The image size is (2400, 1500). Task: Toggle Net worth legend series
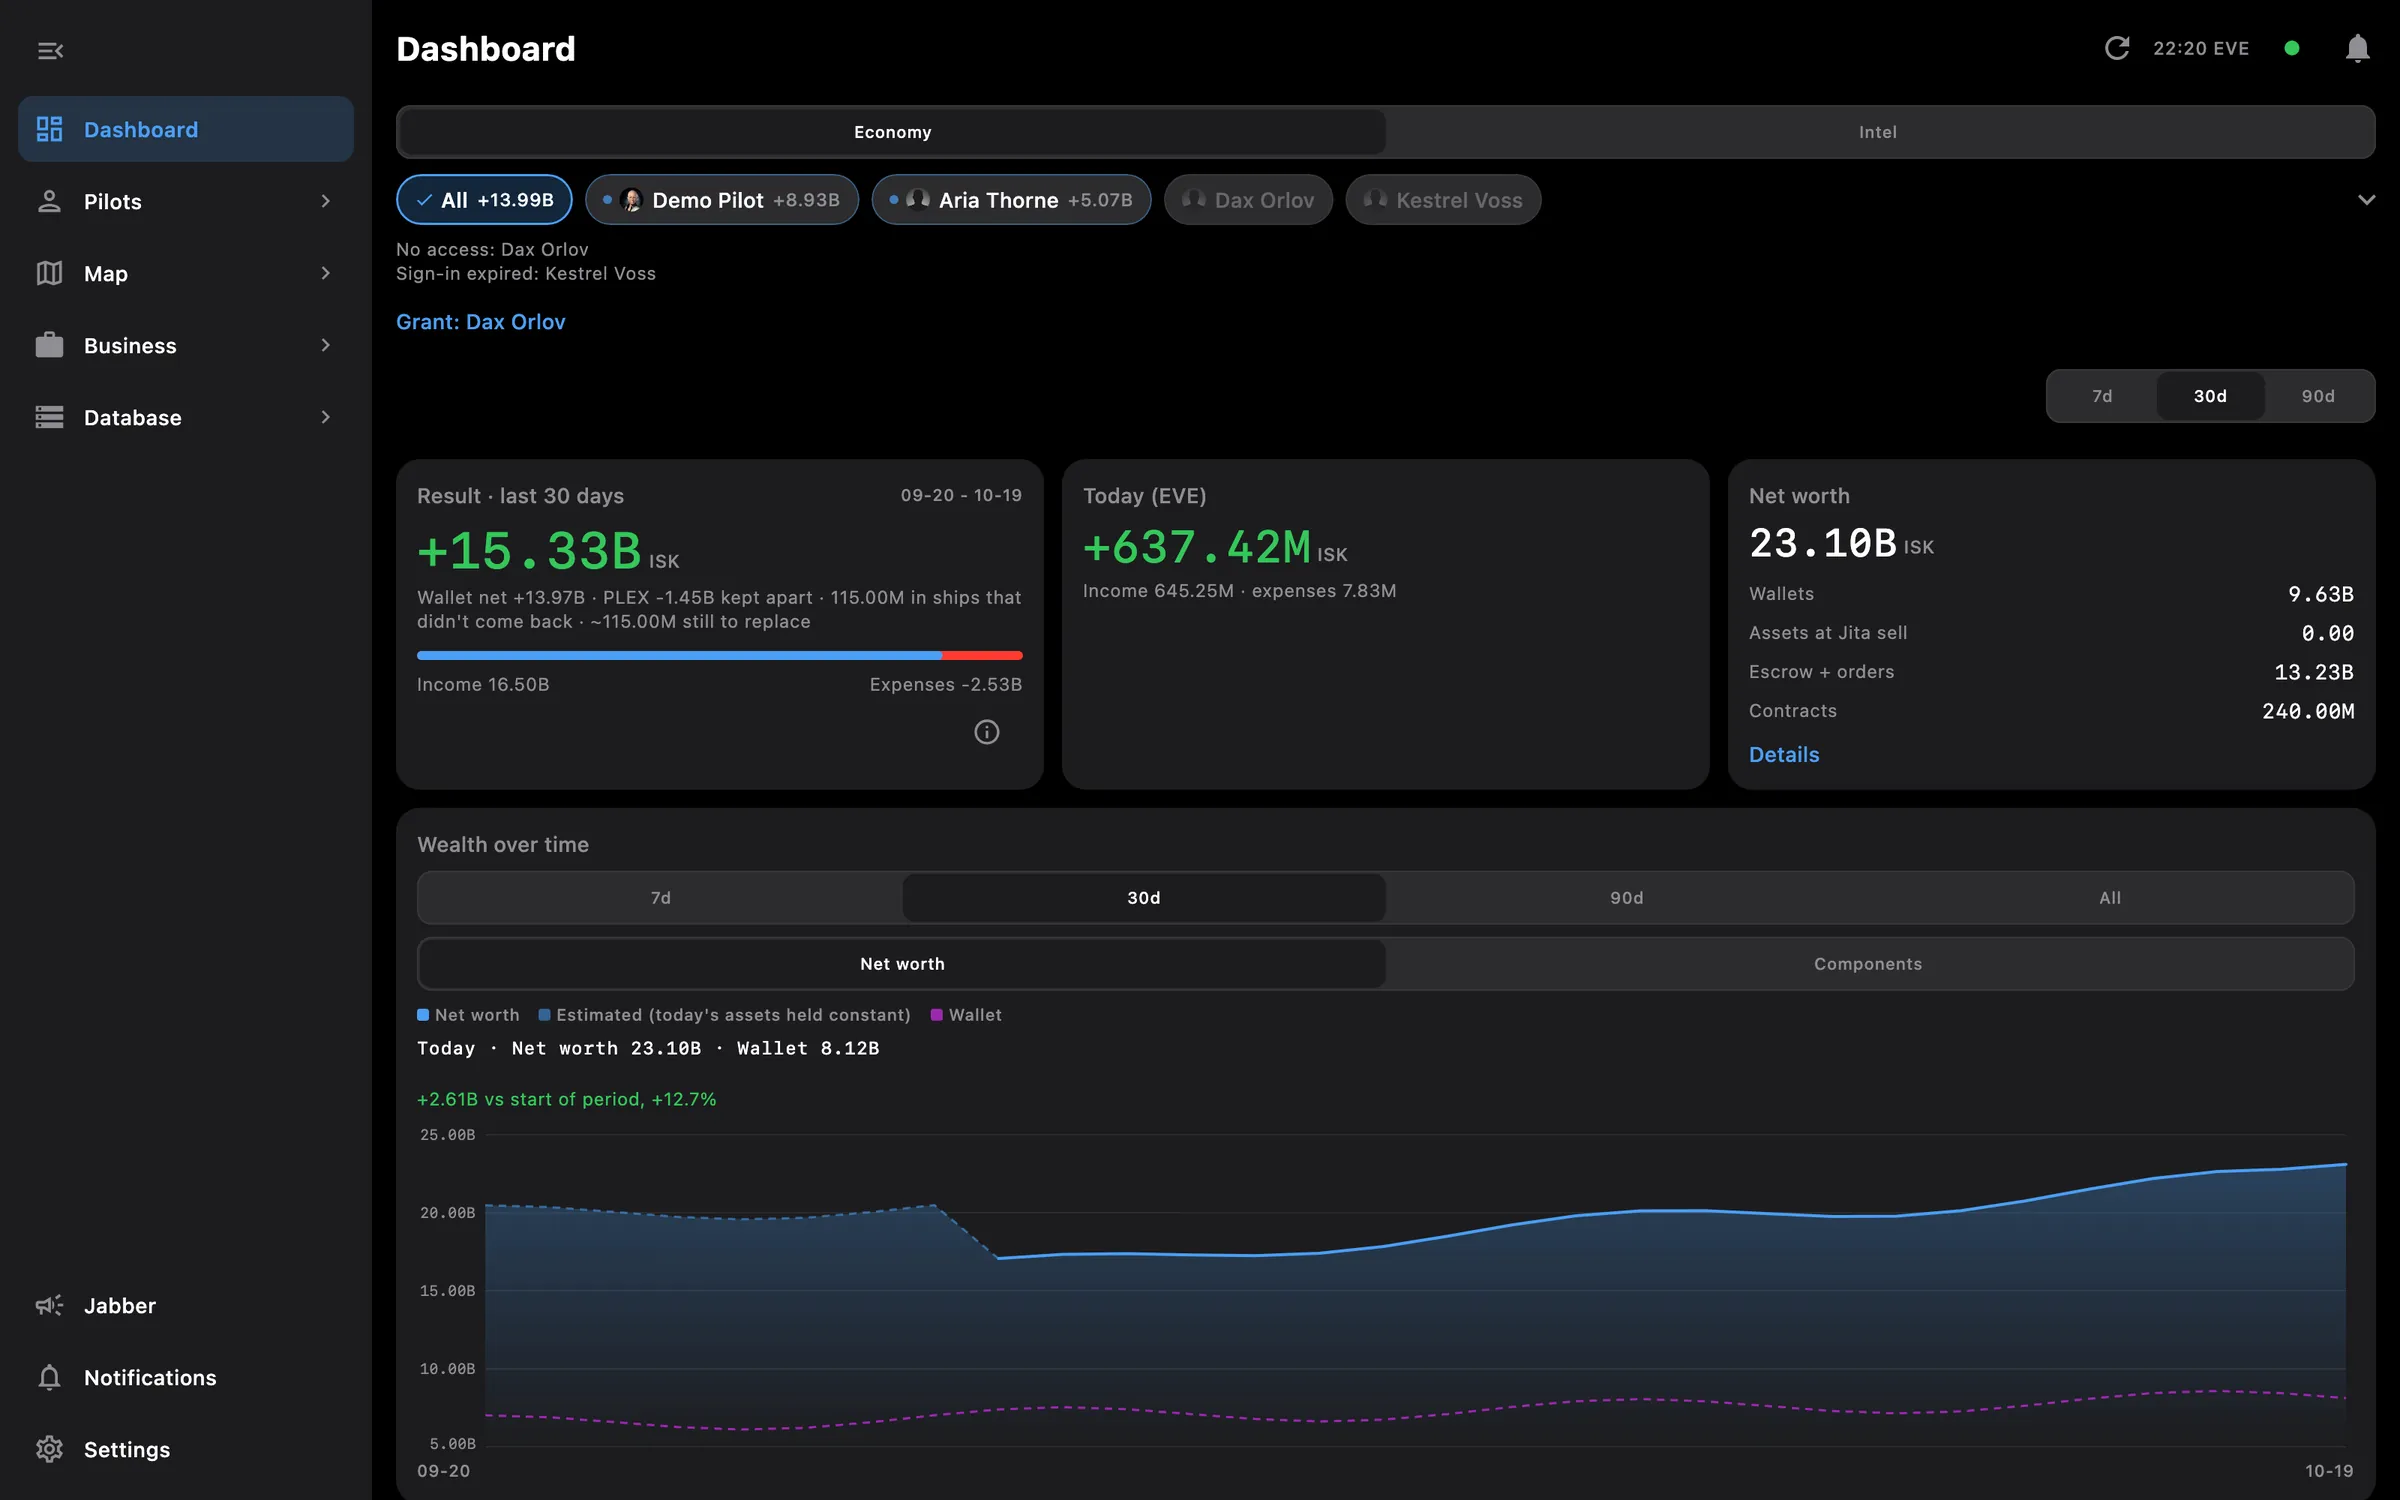coord(468,1015)
